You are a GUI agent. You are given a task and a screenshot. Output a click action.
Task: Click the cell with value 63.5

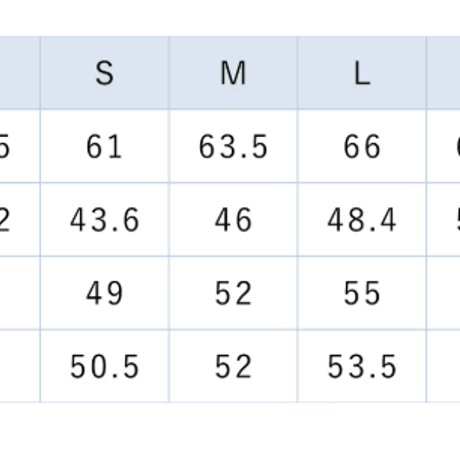pyautogui.click(x=233, y=146)
